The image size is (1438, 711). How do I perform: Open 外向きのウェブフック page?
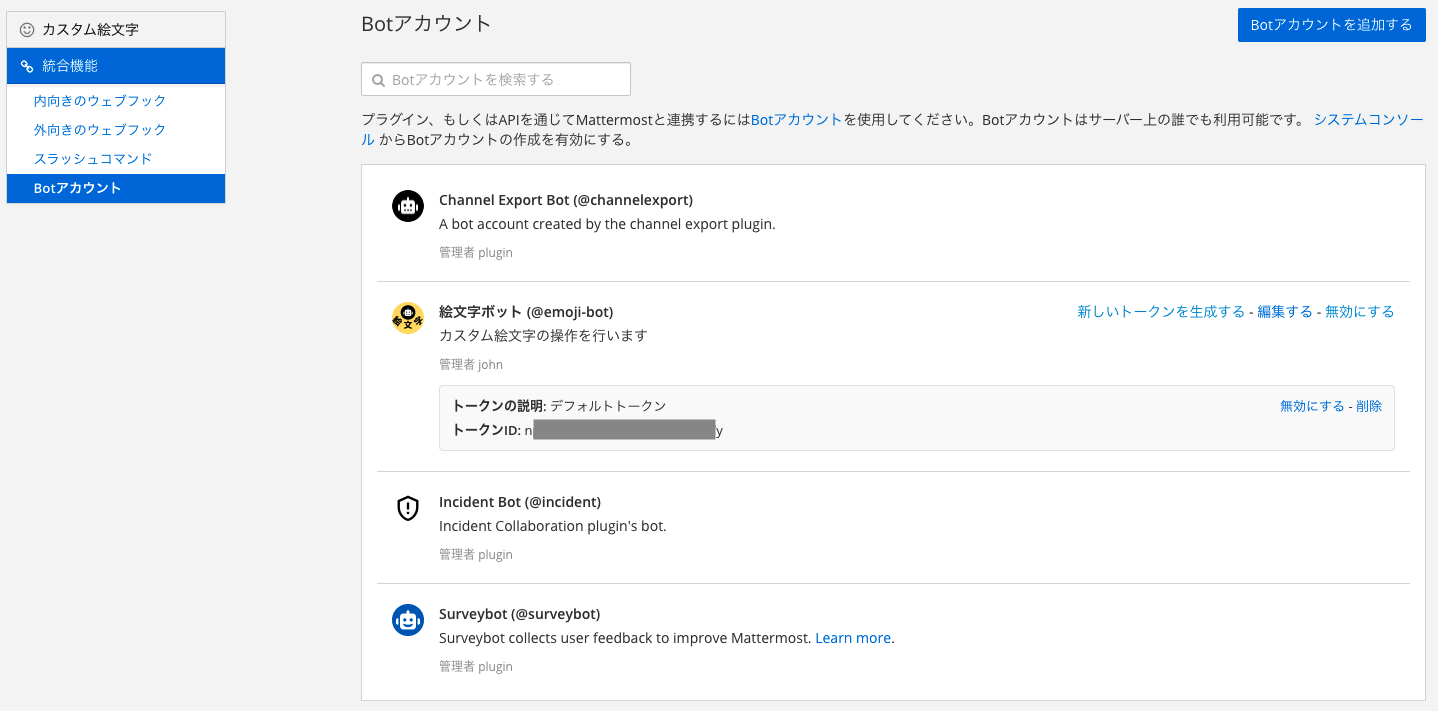point(100,130)
